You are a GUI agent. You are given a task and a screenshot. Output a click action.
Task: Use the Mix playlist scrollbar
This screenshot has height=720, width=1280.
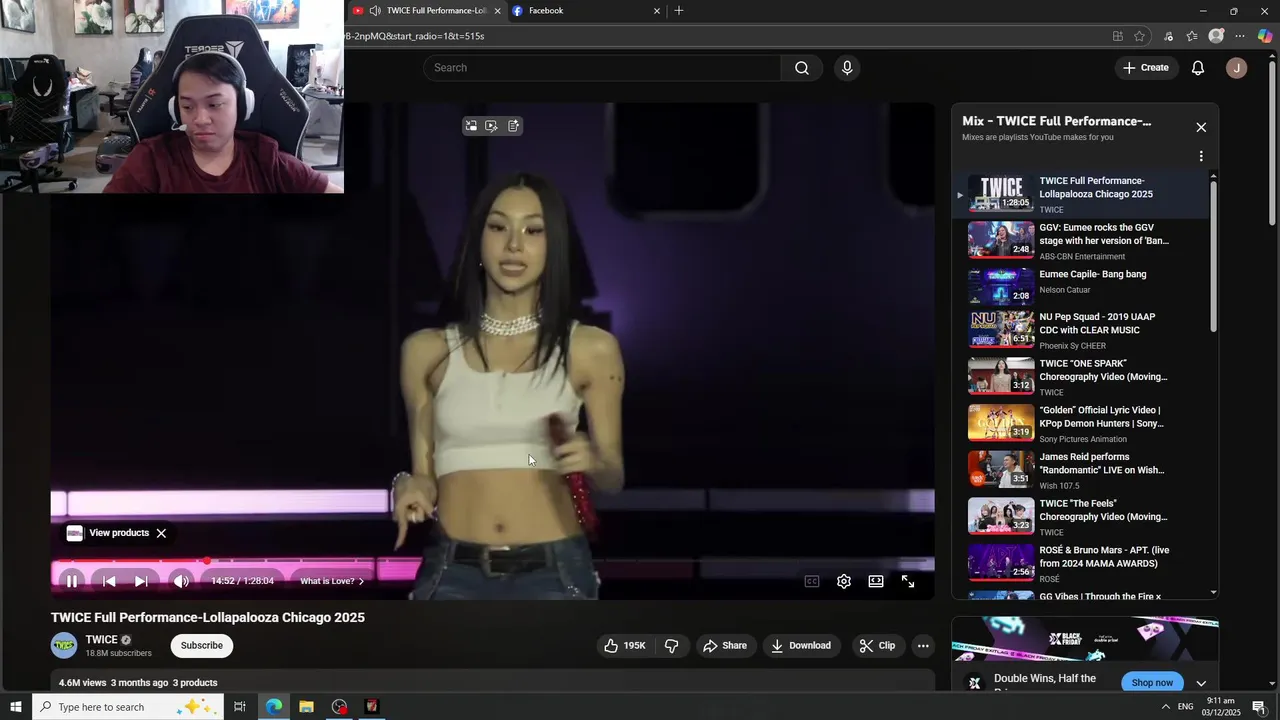pos(1214,257)
